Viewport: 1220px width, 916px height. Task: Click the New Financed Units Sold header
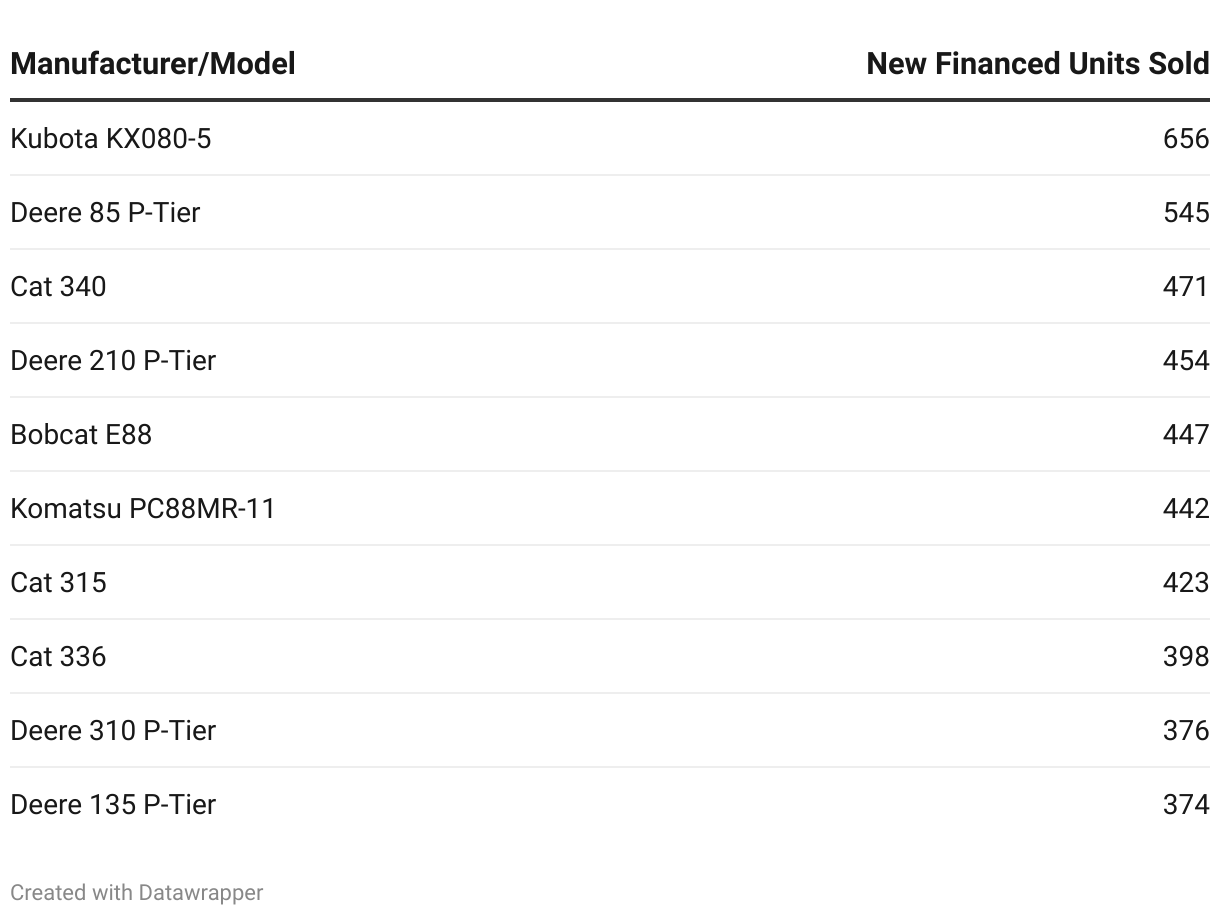tap(1038, 64)
